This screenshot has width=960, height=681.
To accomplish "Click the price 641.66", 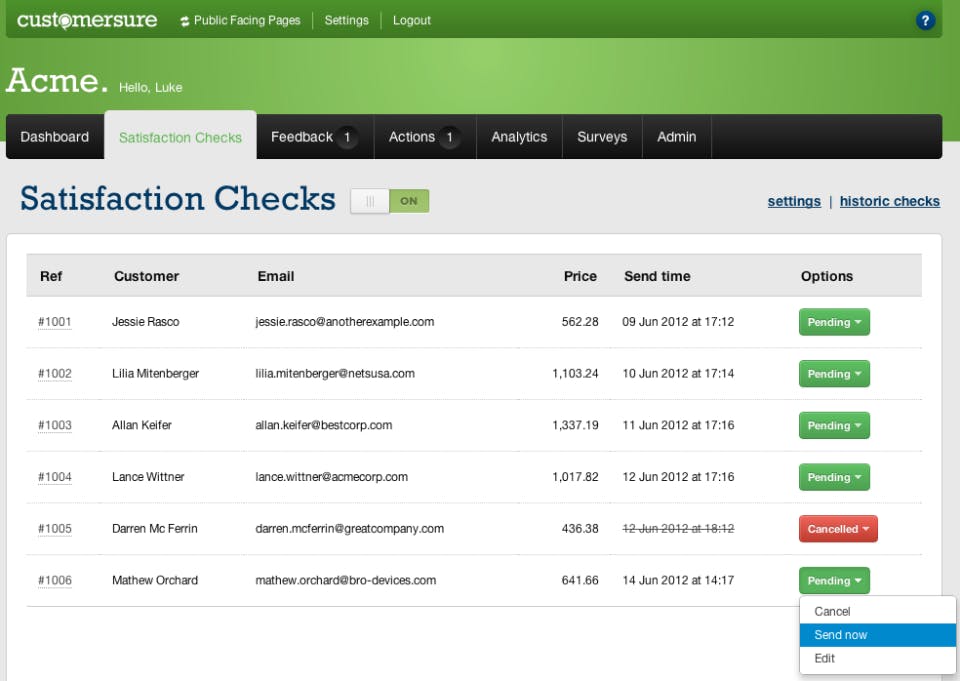I will [580, 580].
